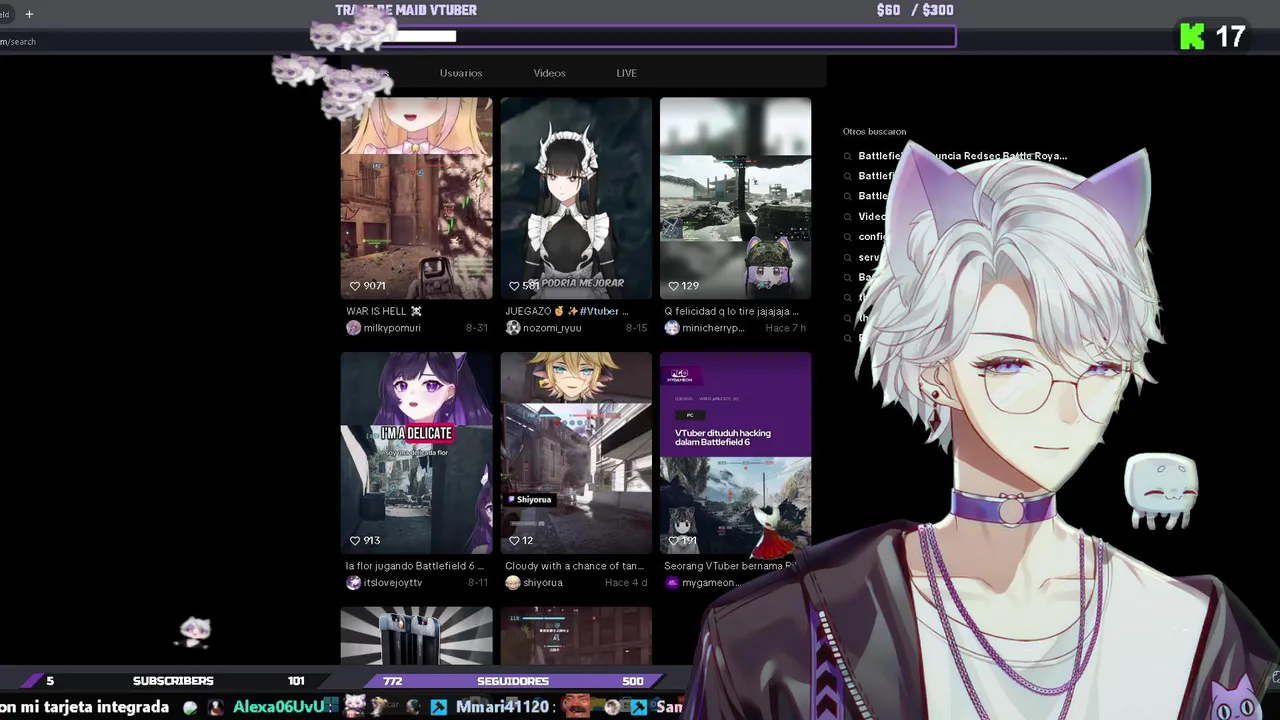
Task: Click the heart icon showing 9071 likes
Action: pyautogui.click(x=354, y=286)
